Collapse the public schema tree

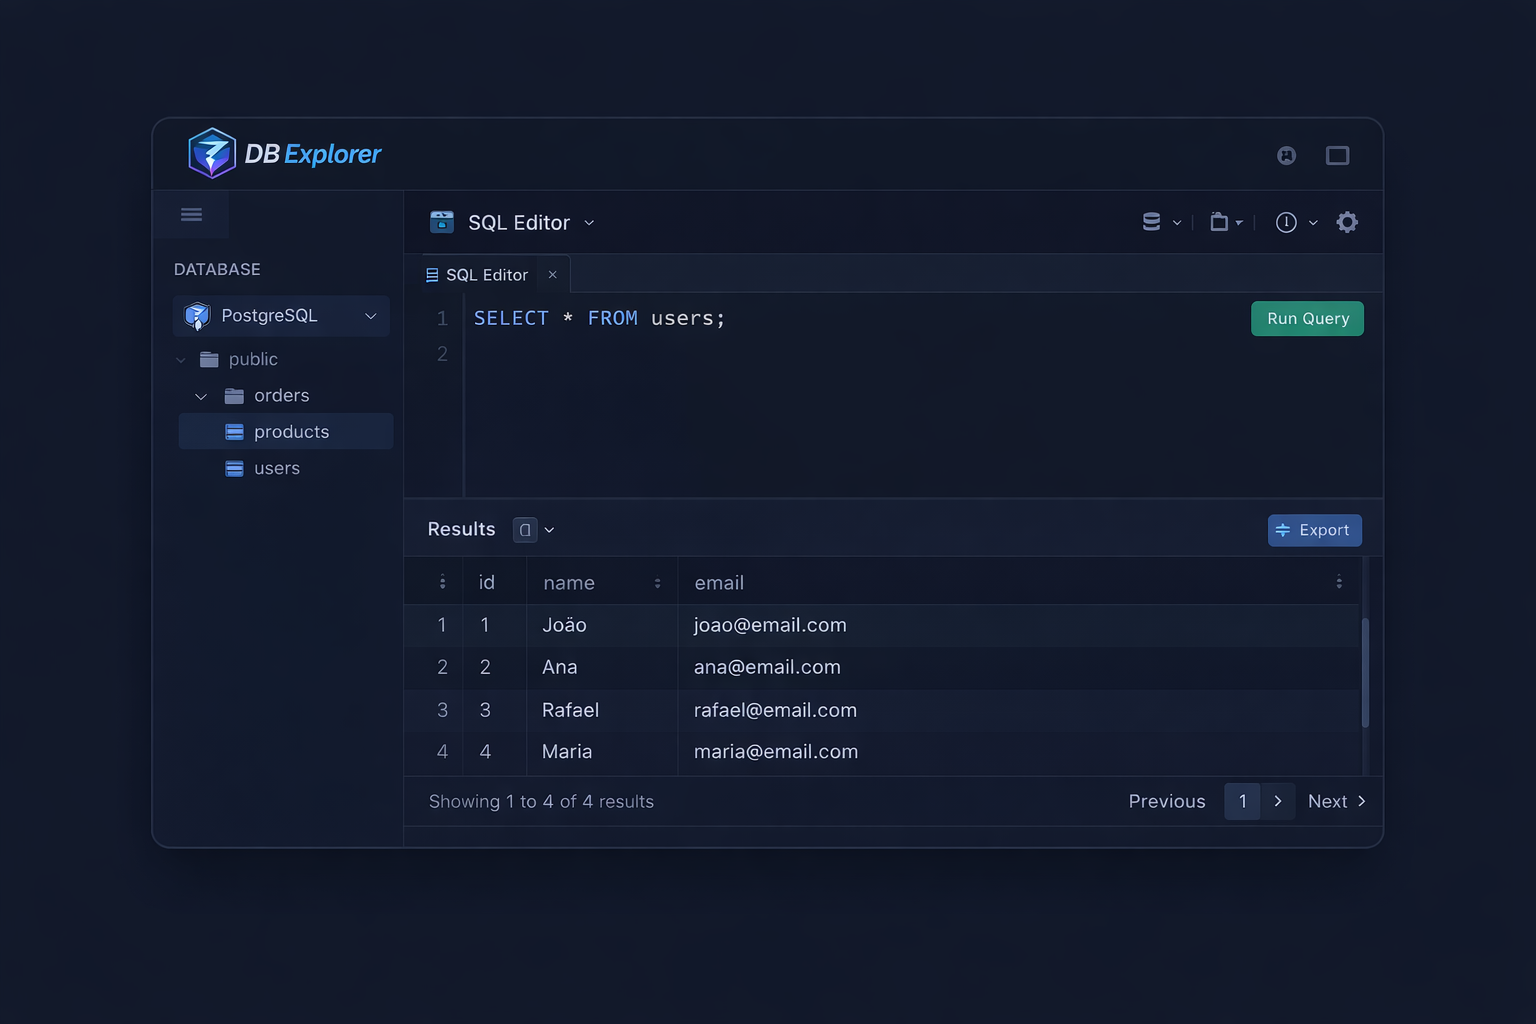(x=180, y=359)
